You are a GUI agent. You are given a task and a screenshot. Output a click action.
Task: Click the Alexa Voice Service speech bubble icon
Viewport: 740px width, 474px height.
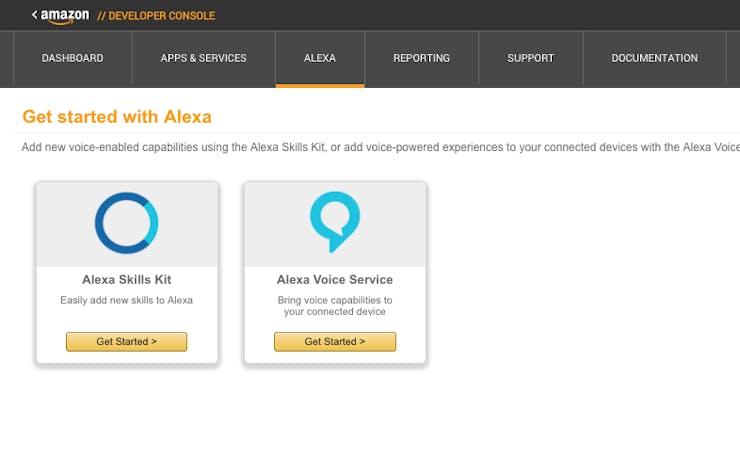335,222
